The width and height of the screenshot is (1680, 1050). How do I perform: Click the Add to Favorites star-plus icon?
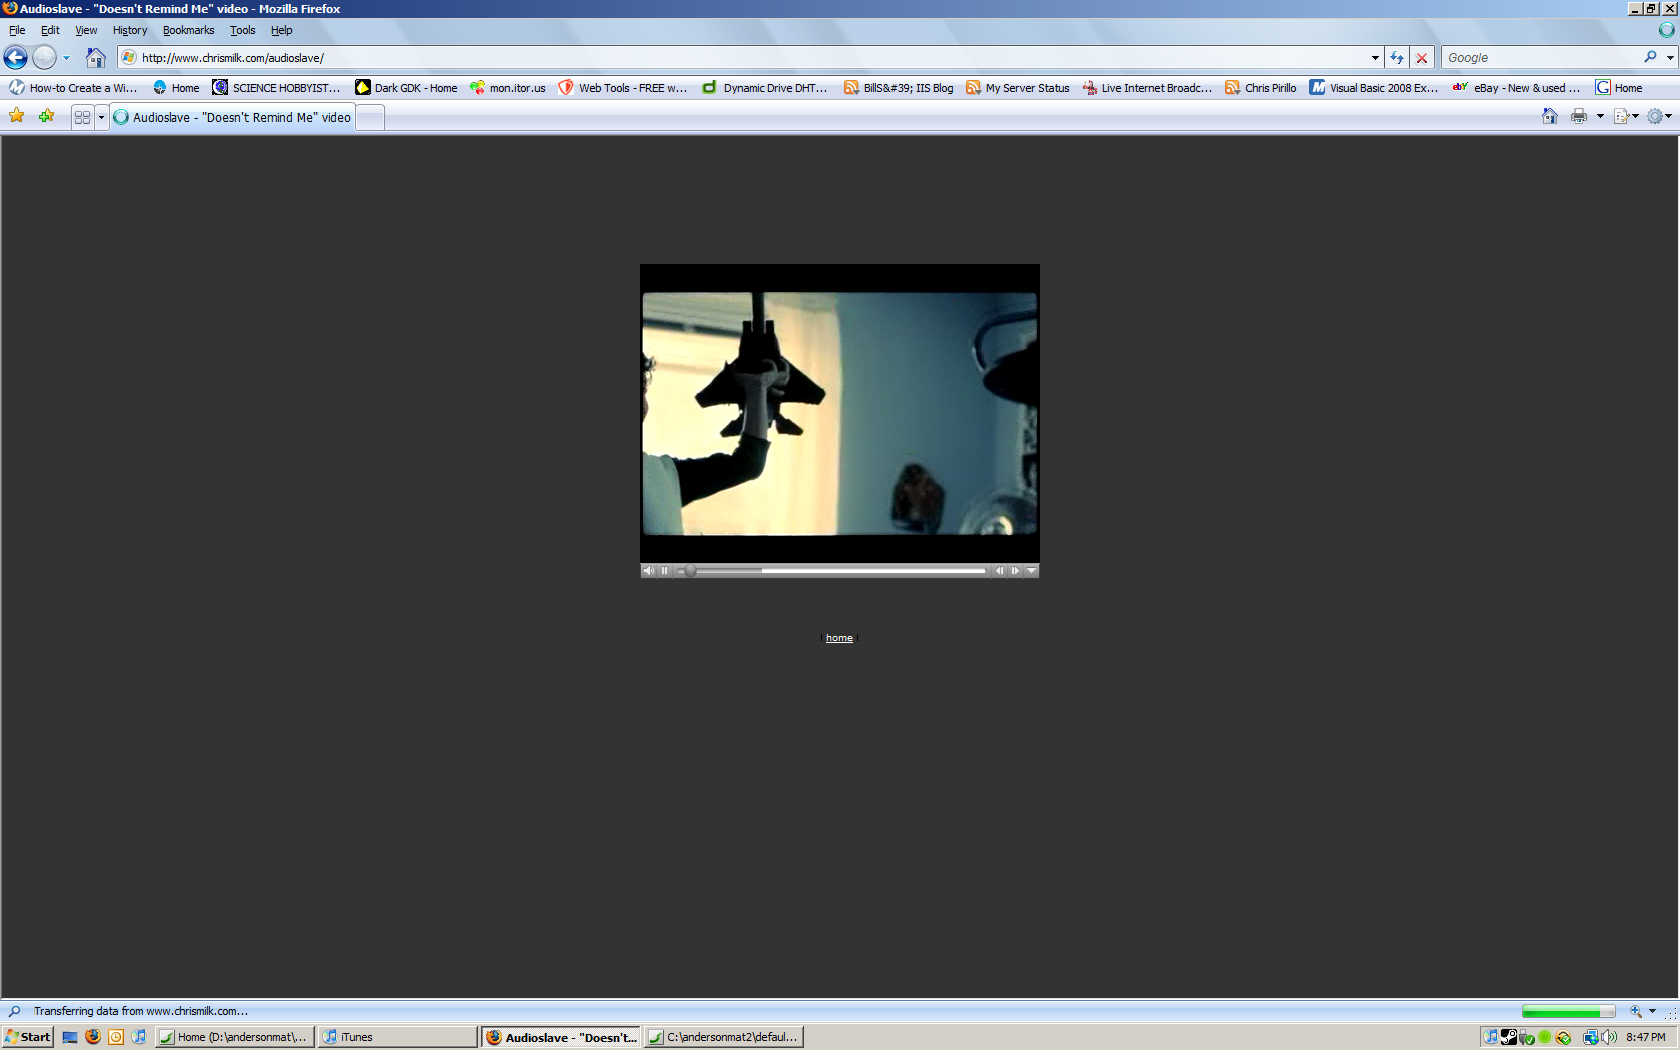pos(46,116)
